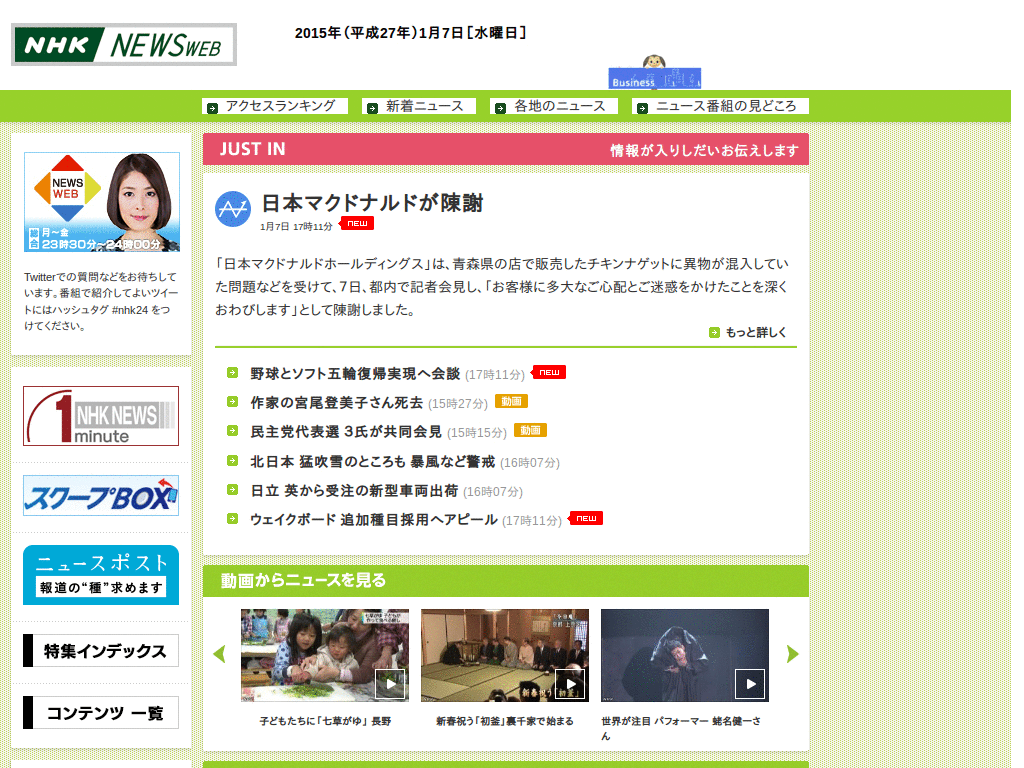
Task: Open 新着ニュース menu item
Action: pos(419,106)
